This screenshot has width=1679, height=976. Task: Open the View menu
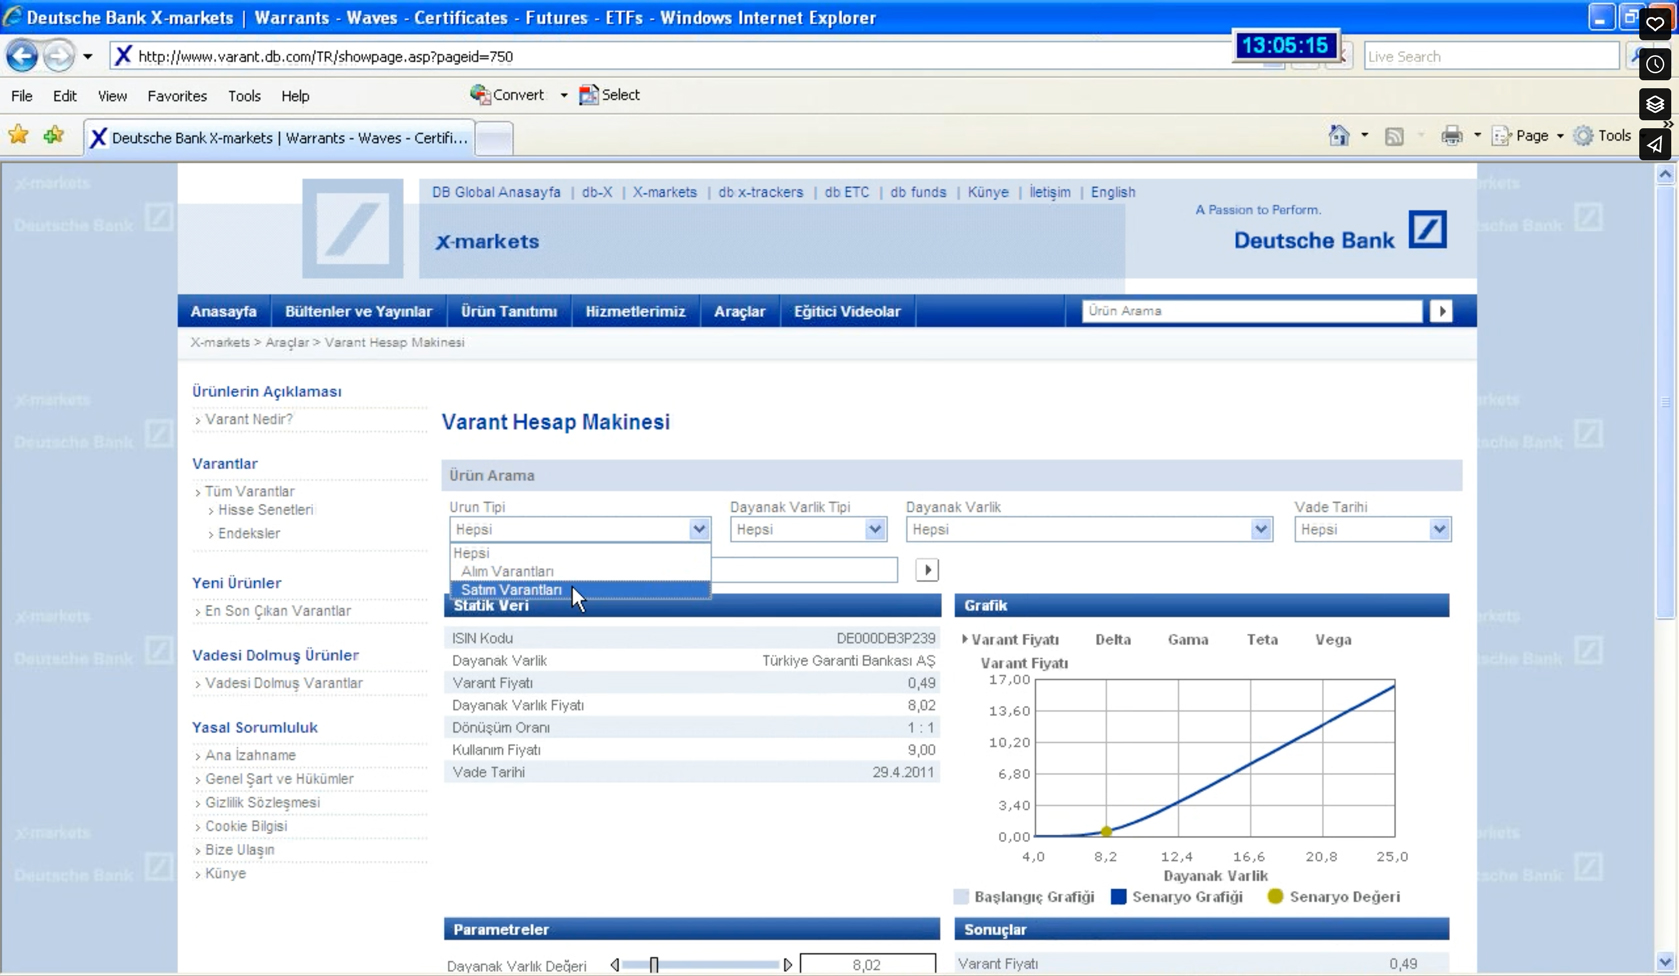point(112,96)
